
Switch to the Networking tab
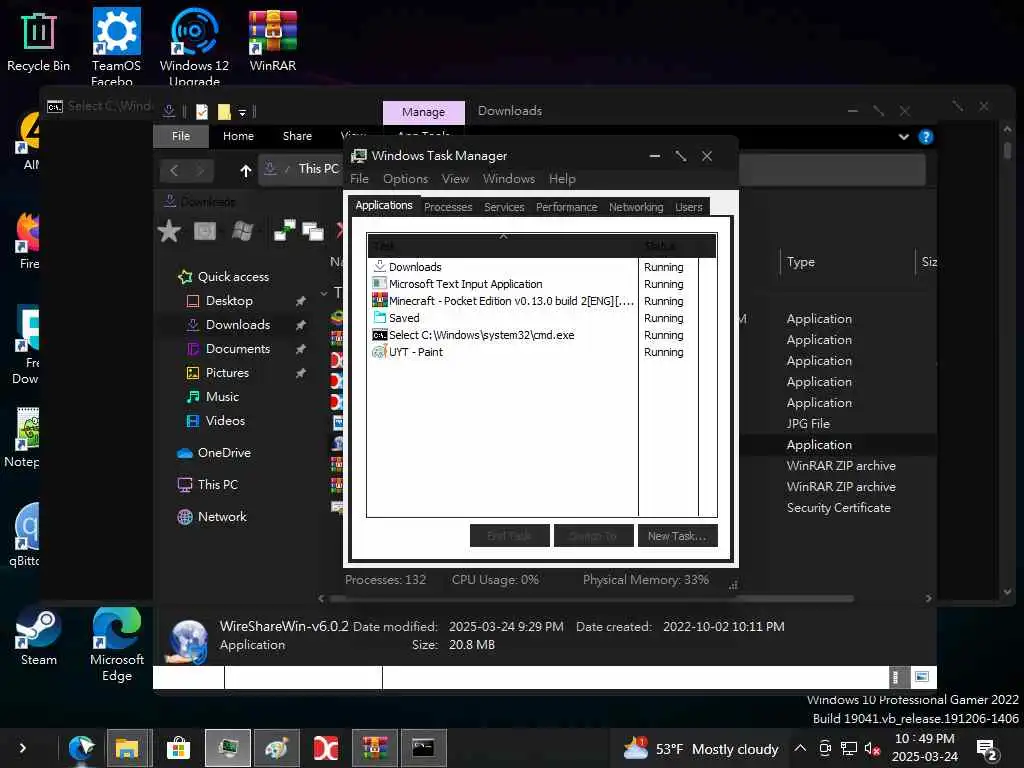(x=636, y=206)
